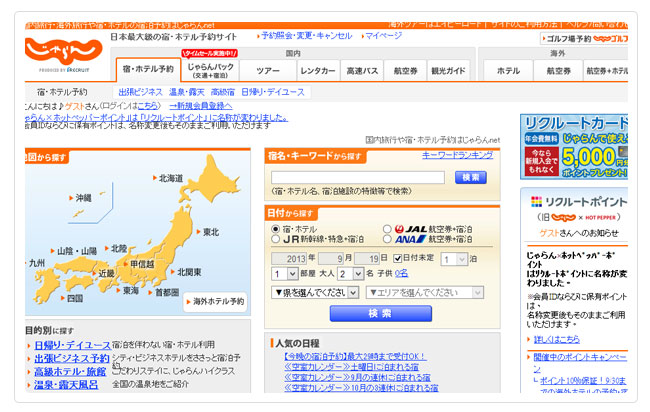
Task: Open the 泊 nights dropdown
Action: (454, 259)
